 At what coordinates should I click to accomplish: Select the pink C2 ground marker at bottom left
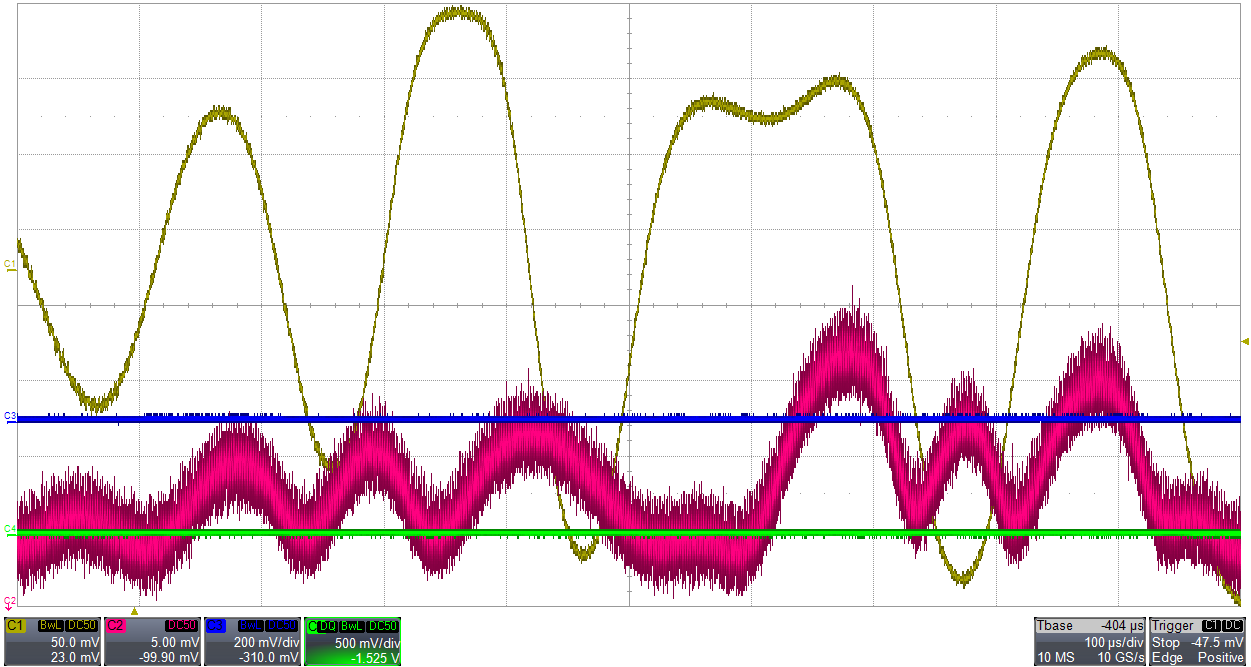pos(9,602)
